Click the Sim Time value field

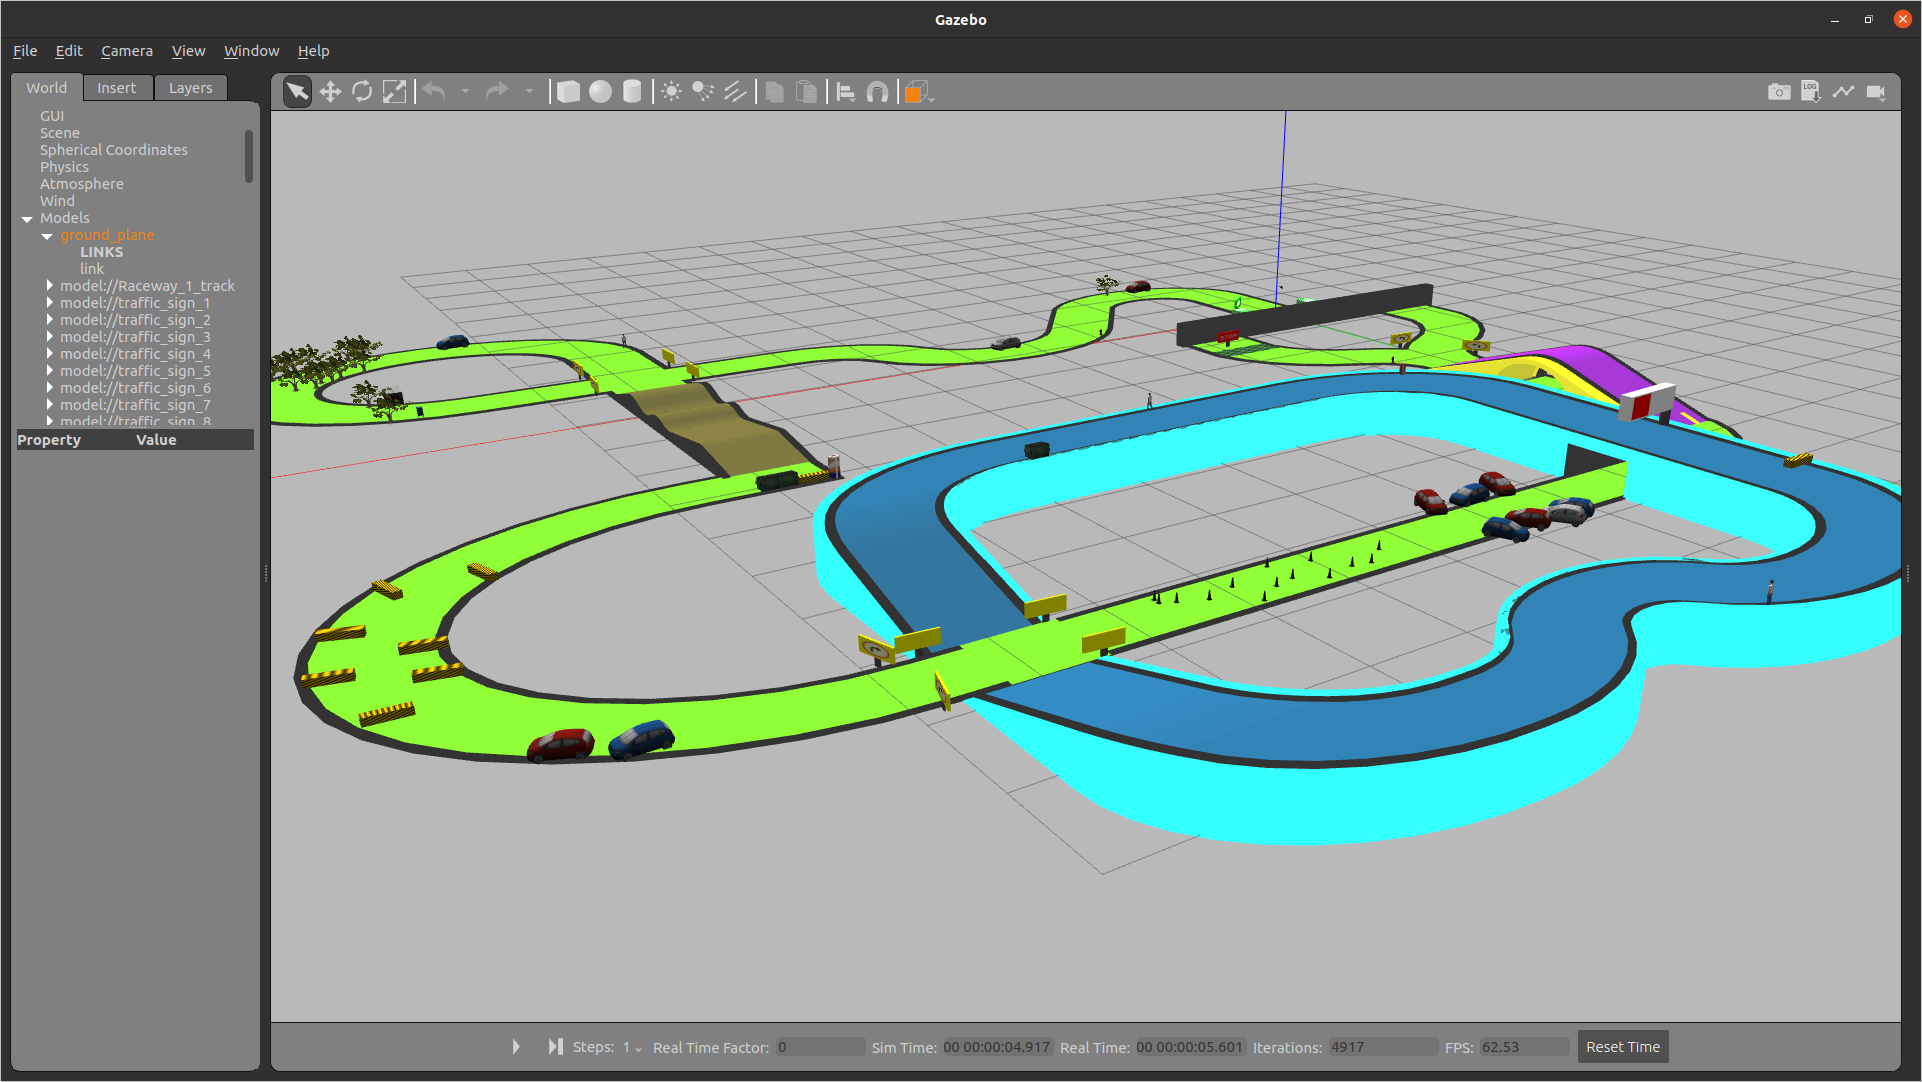[996, 1047]
